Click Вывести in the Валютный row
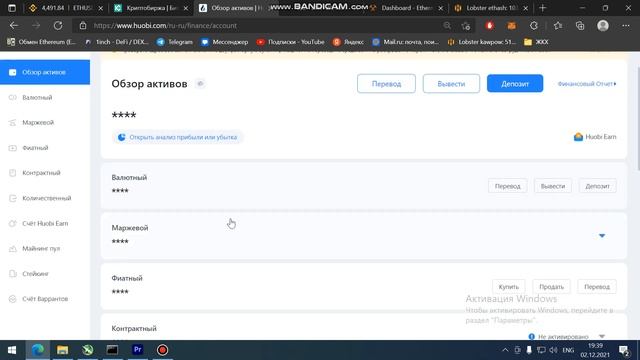 pyautogui.click(x=553, y=186)
